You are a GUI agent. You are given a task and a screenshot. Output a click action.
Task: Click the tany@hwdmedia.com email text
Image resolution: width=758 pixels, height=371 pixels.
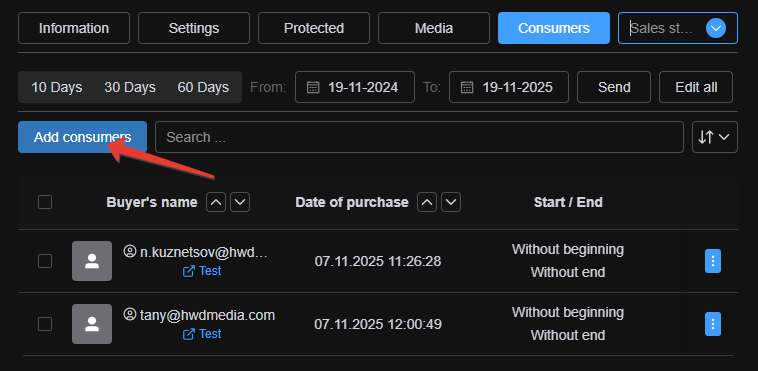pos(207,315)
